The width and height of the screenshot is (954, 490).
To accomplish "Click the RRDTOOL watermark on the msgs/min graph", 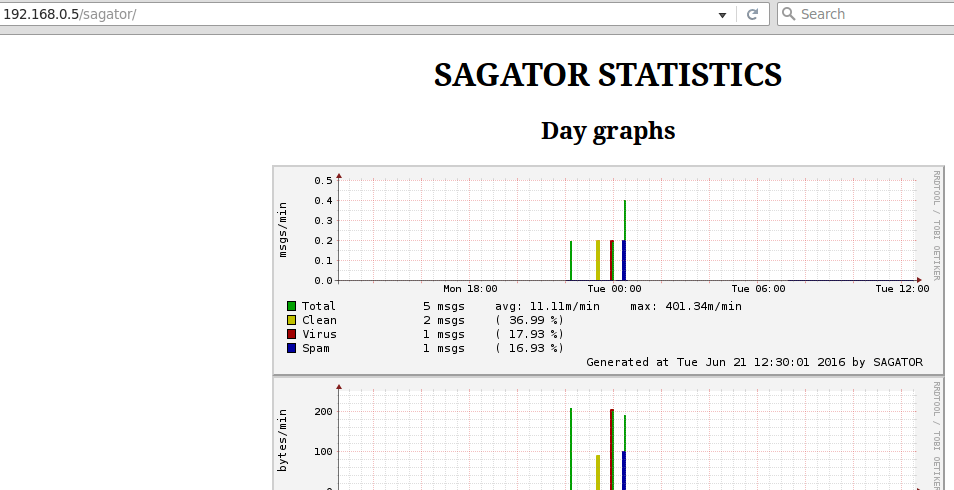I will point(937,225).
